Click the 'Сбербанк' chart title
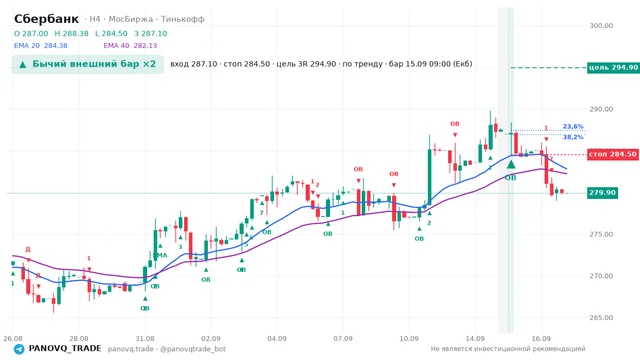This screenshot has width=640, height=360. 46,19
